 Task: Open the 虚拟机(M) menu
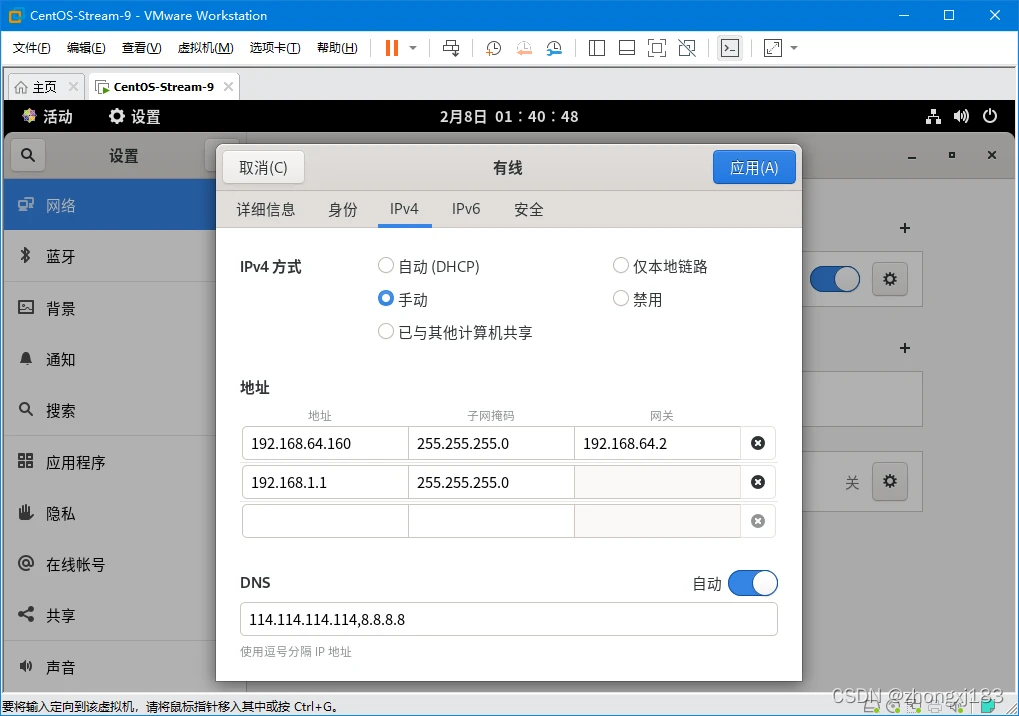pyautogui.click(x=204, y=47)
